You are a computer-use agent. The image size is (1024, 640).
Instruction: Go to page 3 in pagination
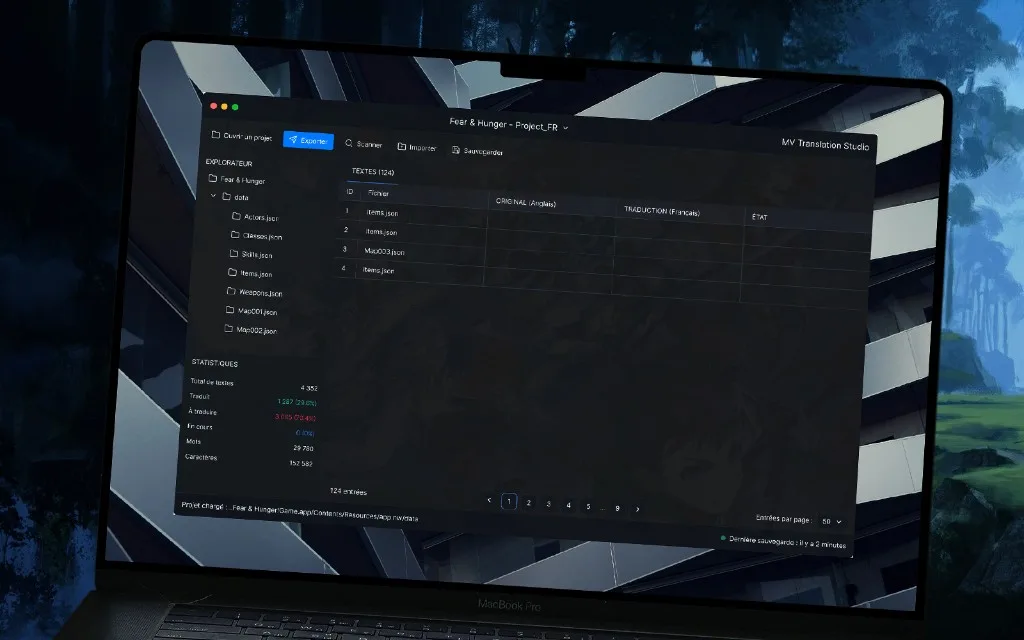pyautogui.click(x=549, y=504)
